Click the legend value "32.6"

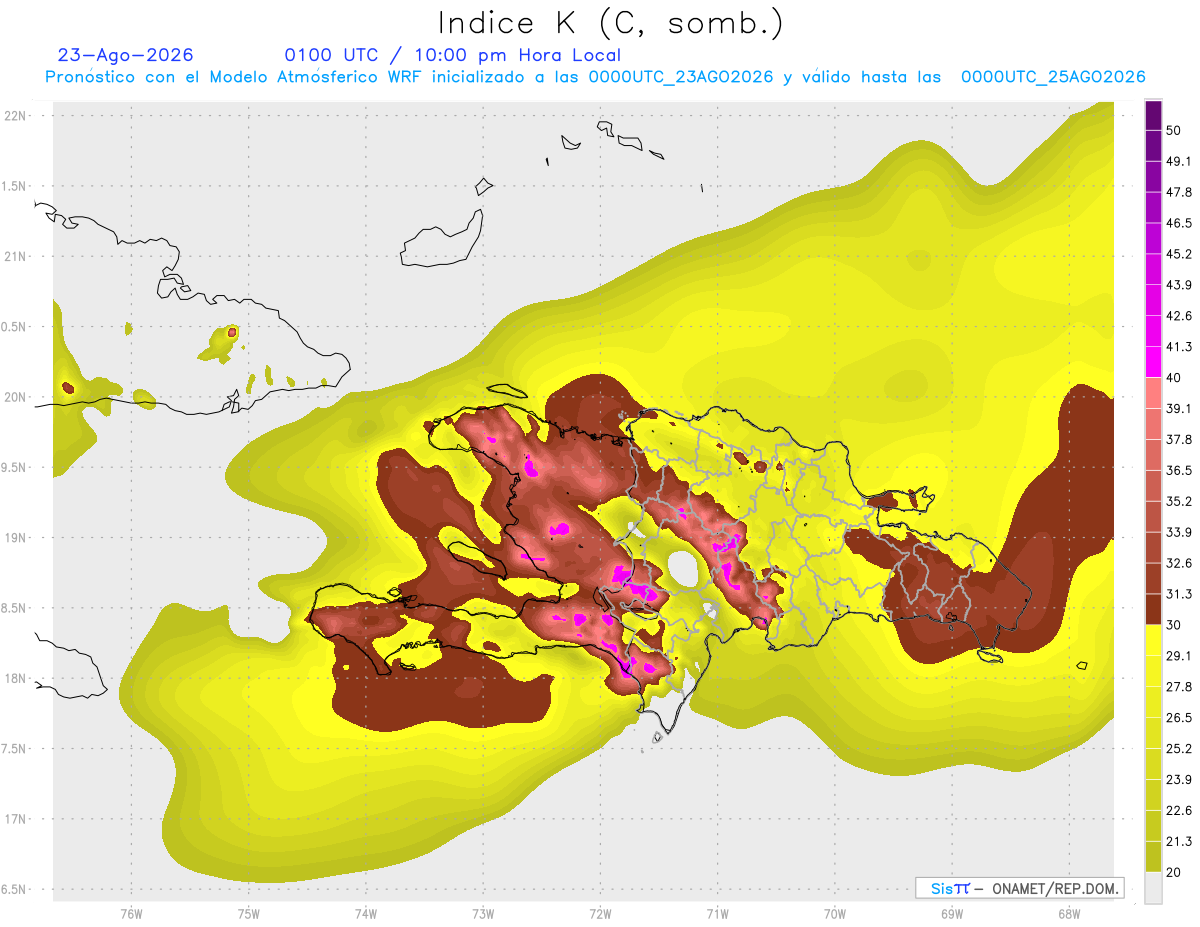[x=1178, y=563]
